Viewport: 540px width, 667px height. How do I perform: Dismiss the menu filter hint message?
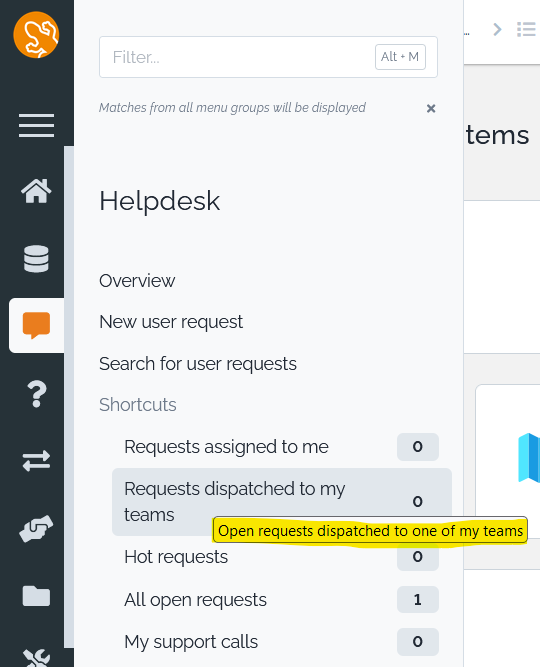[x=431, y=108]
